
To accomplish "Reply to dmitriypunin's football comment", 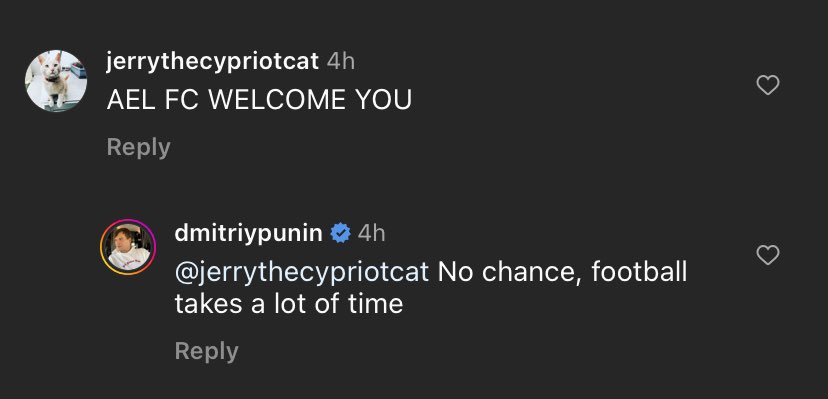I will [206, 352].
